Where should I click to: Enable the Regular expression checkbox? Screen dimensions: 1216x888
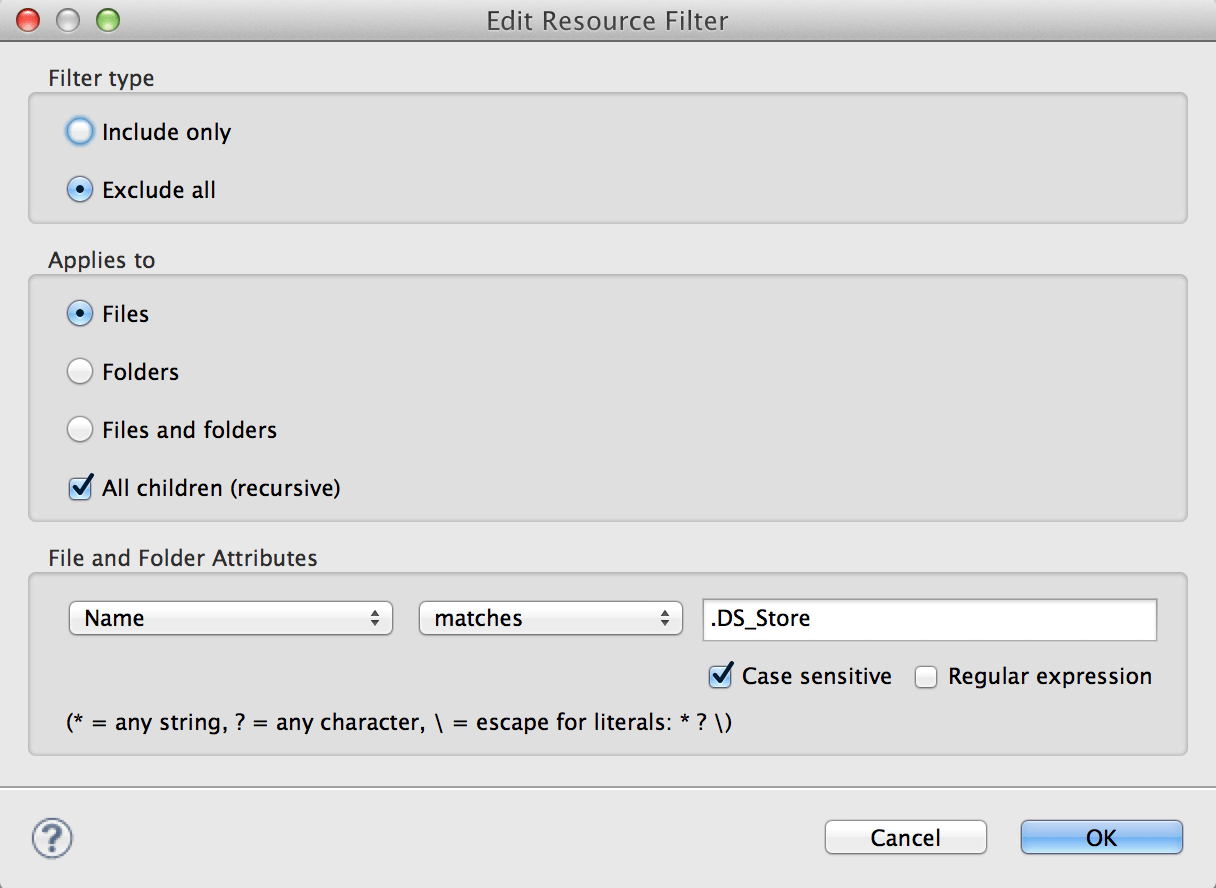pyautogui.click(x=925, y=676)
